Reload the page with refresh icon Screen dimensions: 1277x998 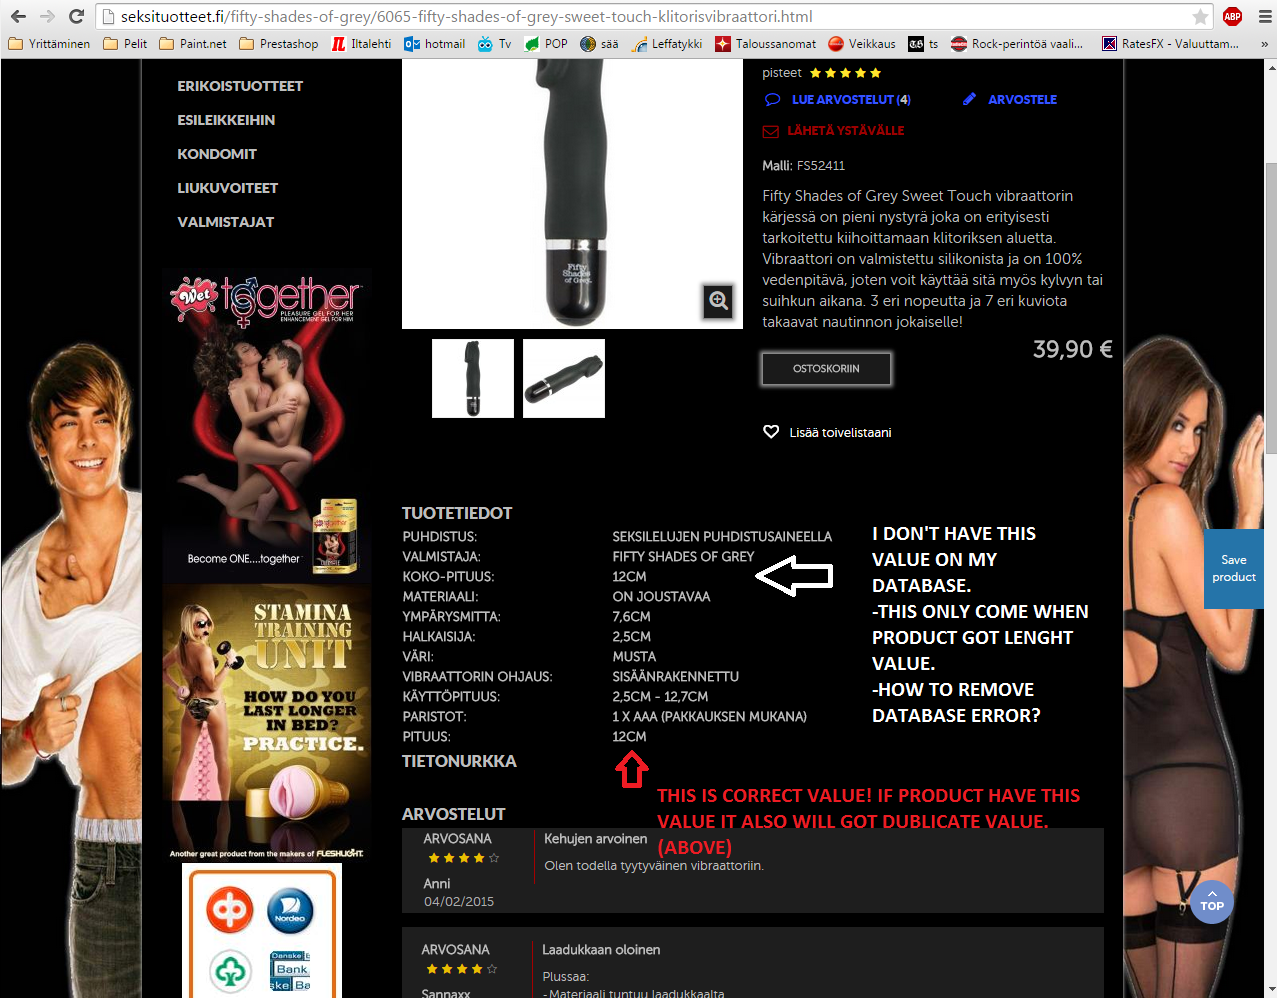tap(76, 16)
